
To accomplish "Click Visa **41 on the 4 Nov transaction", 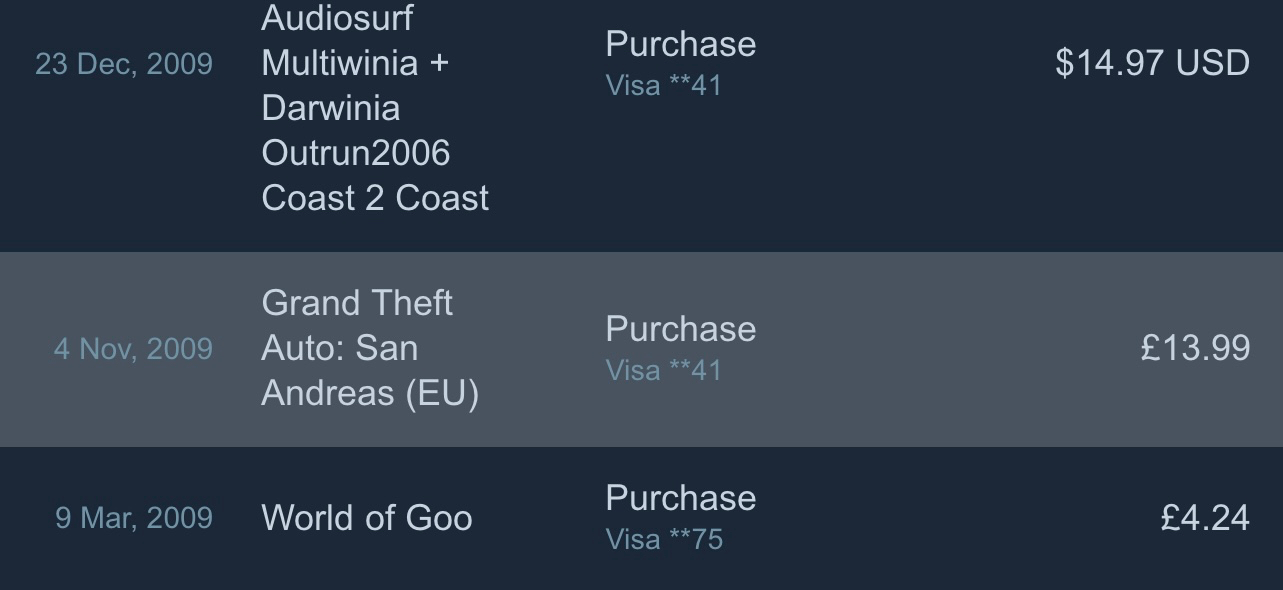I will point(663,370).
